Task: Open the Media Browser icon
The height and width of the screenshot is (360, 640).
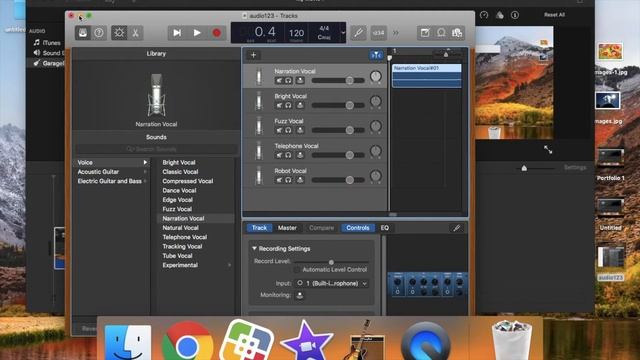Action: (457, 33)
